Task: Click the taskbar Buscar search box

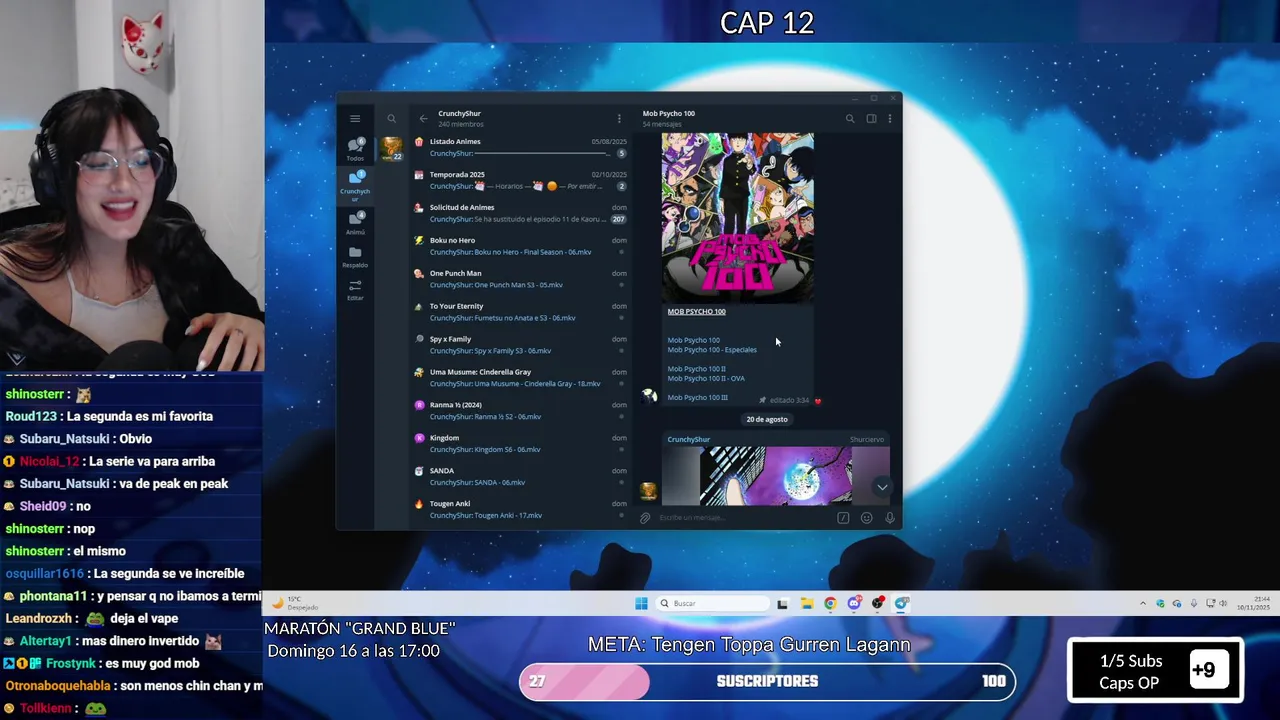Action: click(x=714, y=603)
